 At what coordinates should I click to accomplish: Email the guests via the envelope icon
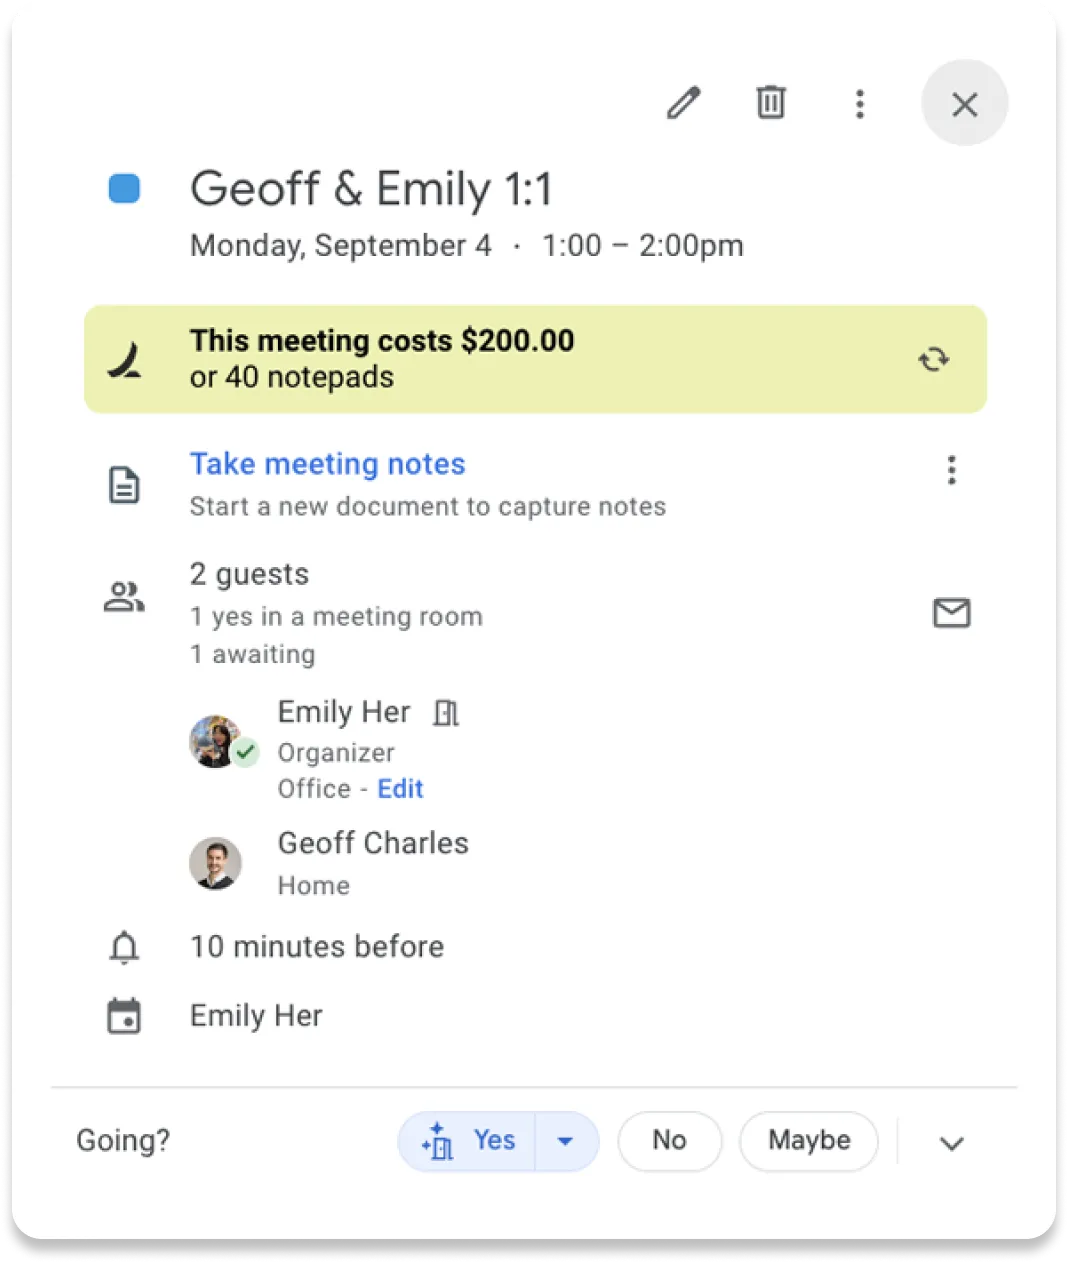951,613
